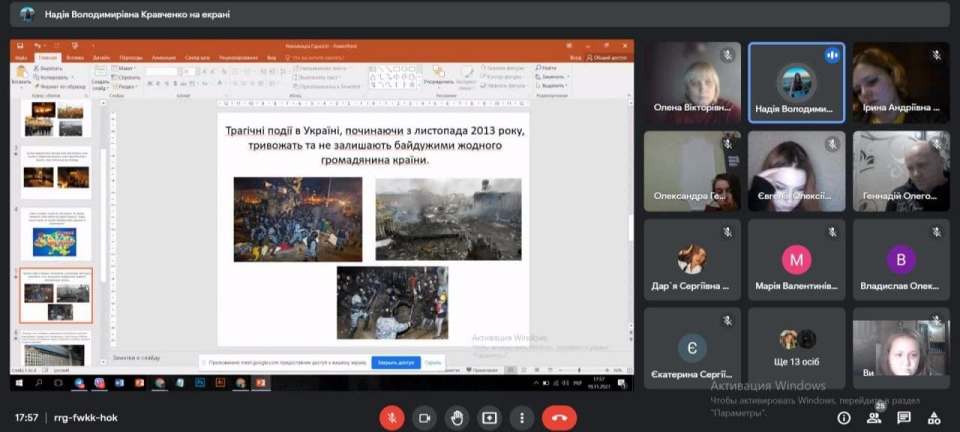Click the present screen icon
This screenshot has width=960, height=432.
click(x=489, y=417)
